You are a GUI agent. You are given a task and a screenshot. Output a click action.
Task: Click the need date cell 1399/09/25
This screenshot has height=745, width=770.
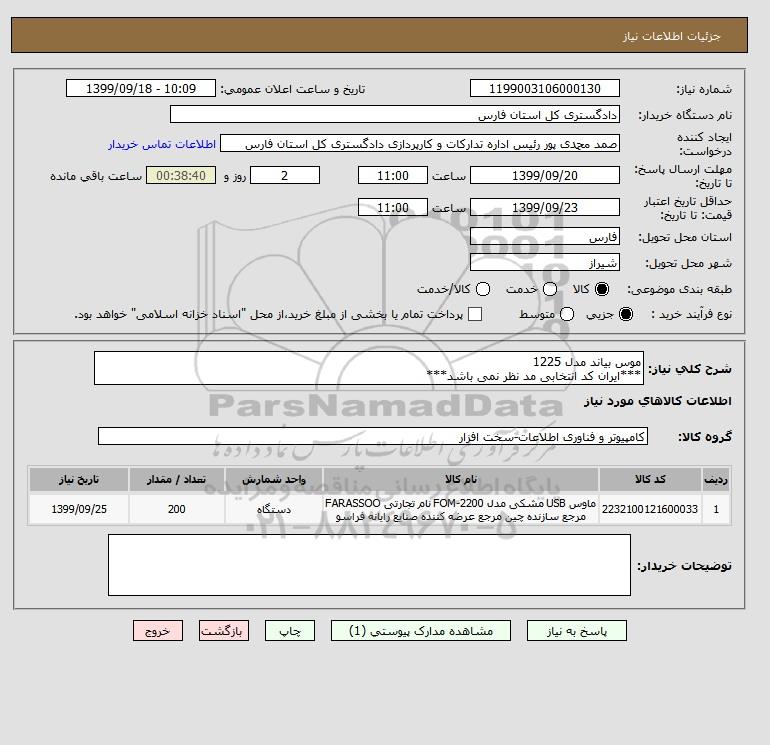point(79,509)
